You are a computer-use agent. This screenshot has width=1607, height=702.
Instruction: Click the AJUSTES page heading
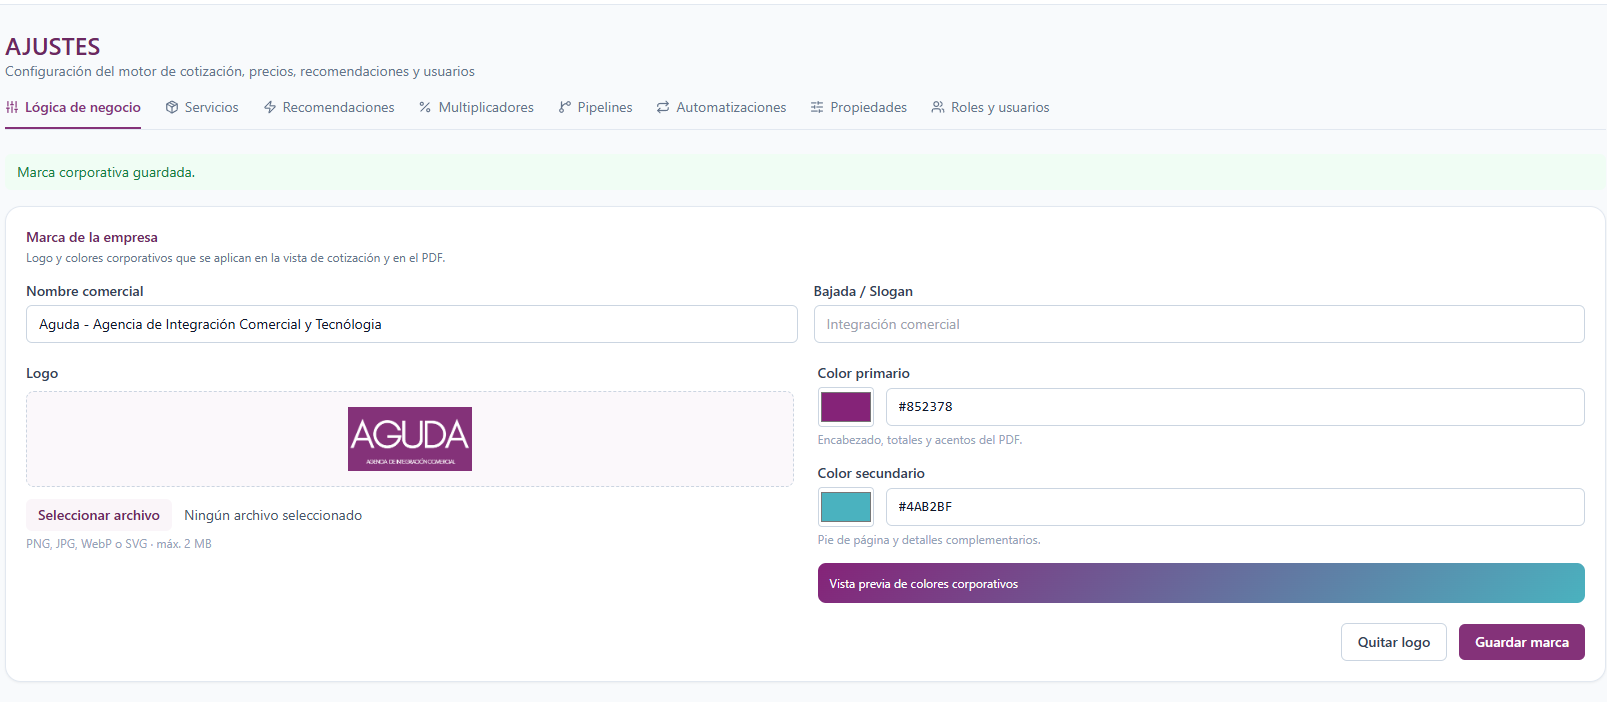pos(53,47)
